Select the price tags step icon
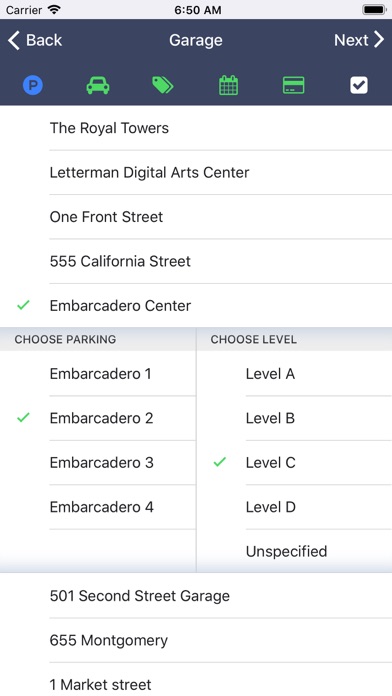The height and width of the screenshot is (696, 392). point(163,85)
